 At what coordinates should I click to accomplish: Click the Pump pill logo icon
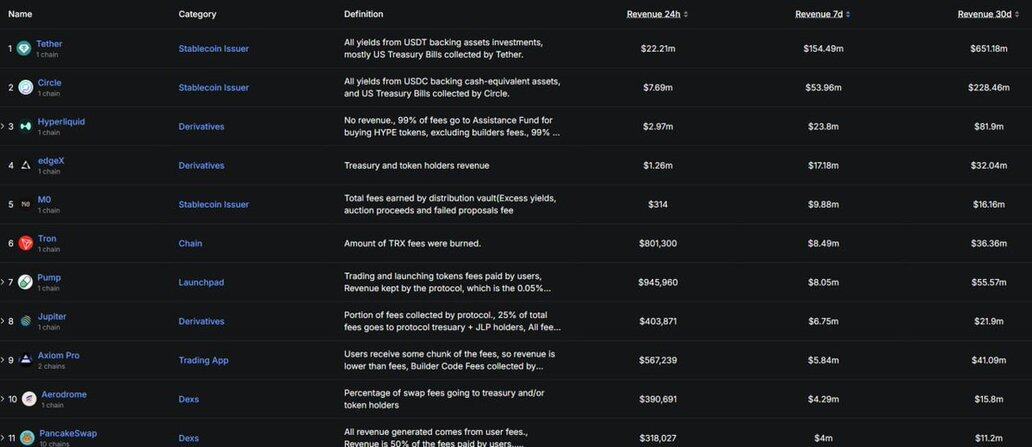tap(25, 282)
